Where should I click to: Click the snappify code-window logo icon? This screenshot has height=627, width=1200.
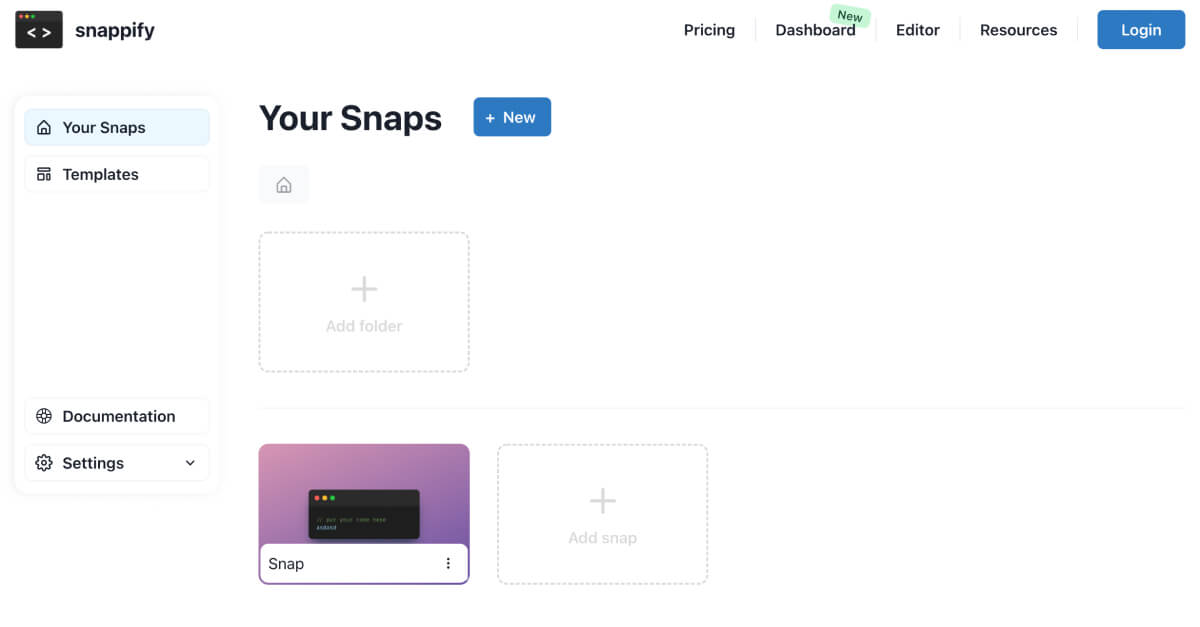[39, 30]
